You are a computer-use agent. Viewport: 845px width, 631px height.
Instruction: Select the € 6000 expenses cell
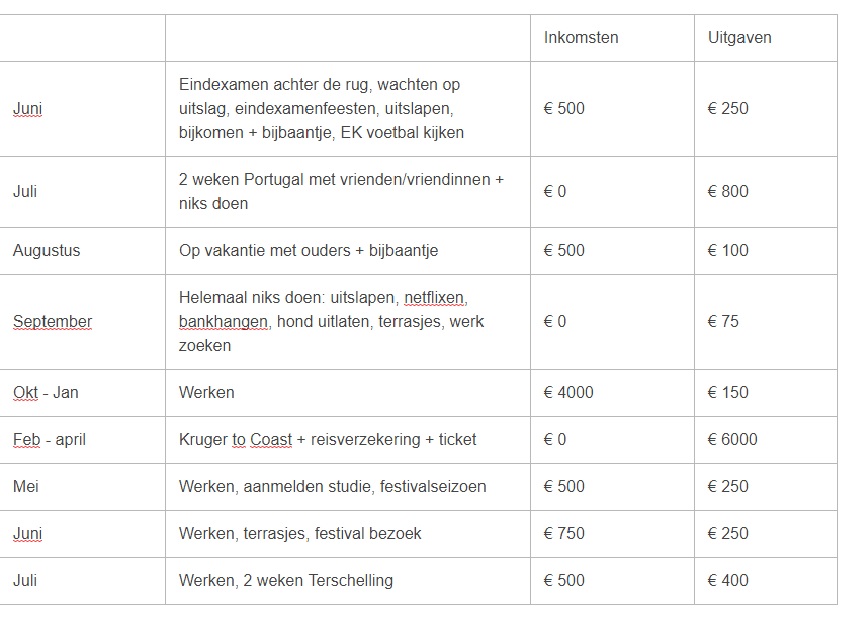(x=732, y=439)
